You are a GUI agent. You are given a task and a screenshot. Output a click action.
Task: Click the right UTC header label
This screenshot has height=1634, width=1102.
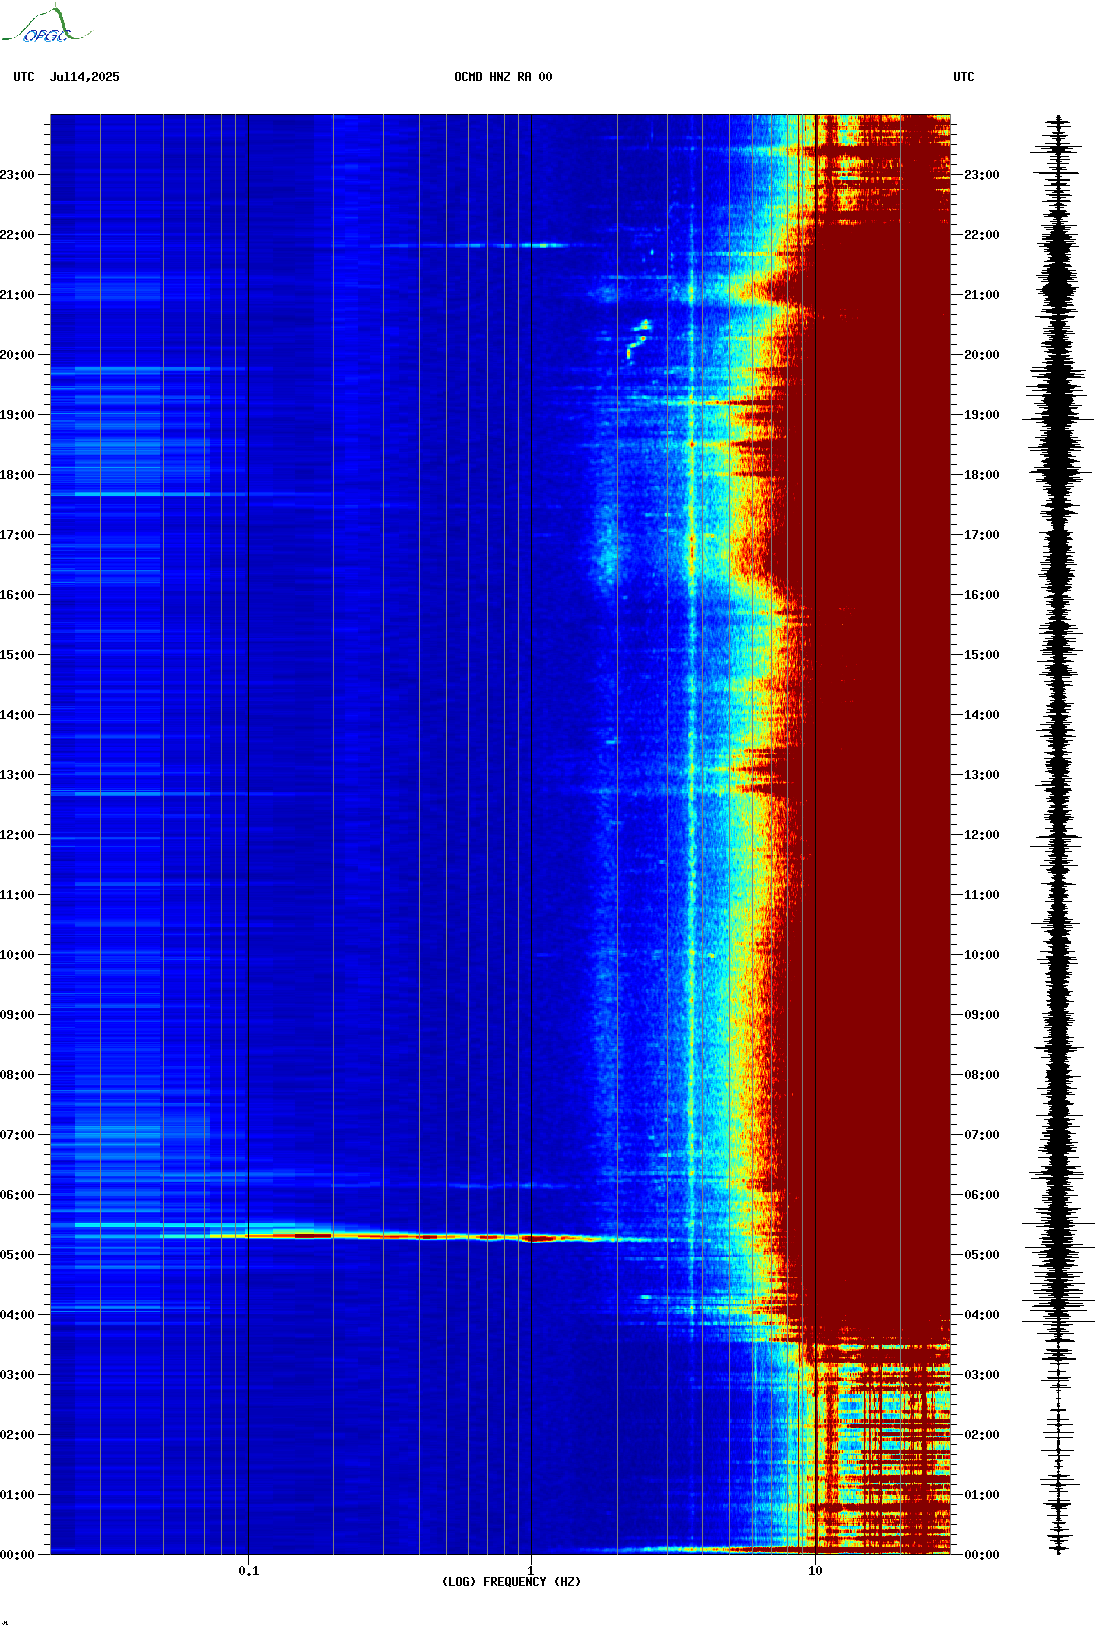964,77
